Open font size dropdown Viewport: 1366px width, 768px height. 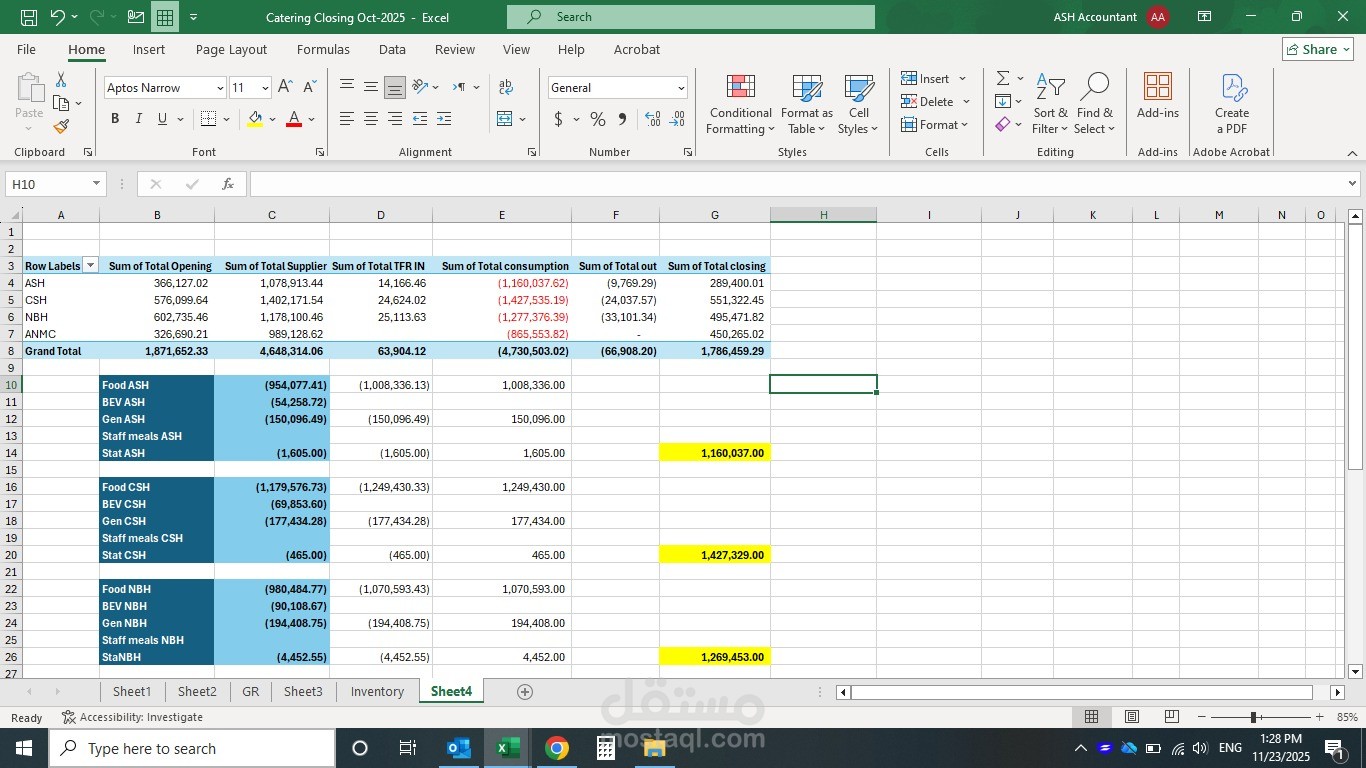(265, 88)
